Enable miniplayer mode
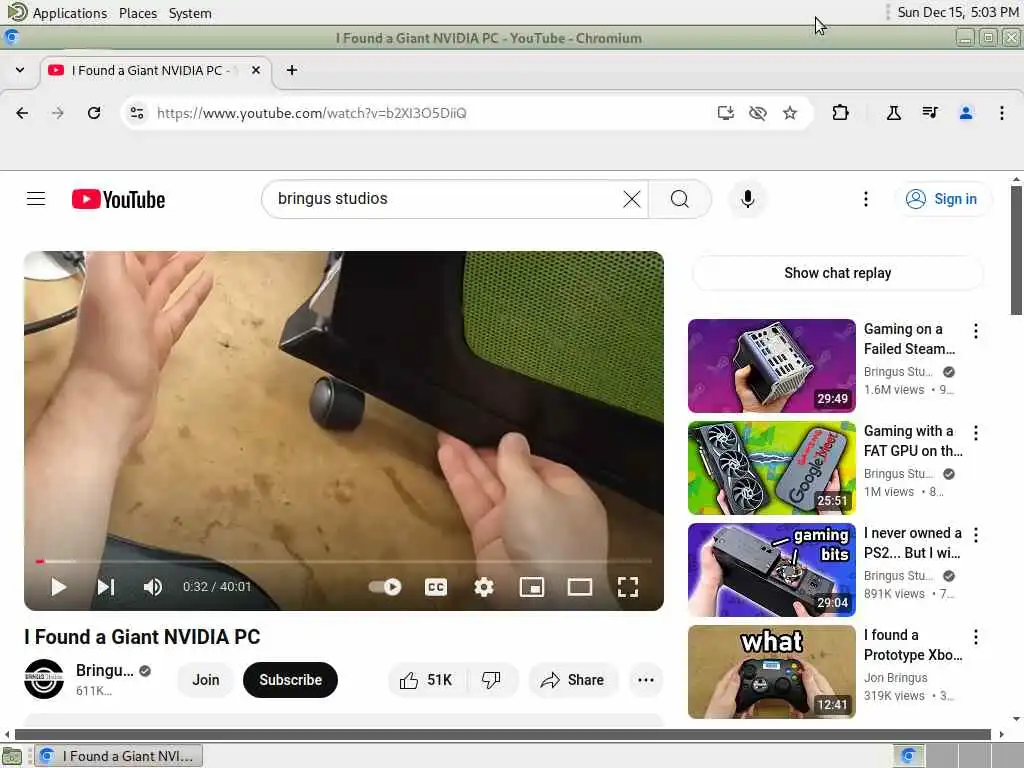The height and width of the screenshot is (768, 1024). pos(532,587)
